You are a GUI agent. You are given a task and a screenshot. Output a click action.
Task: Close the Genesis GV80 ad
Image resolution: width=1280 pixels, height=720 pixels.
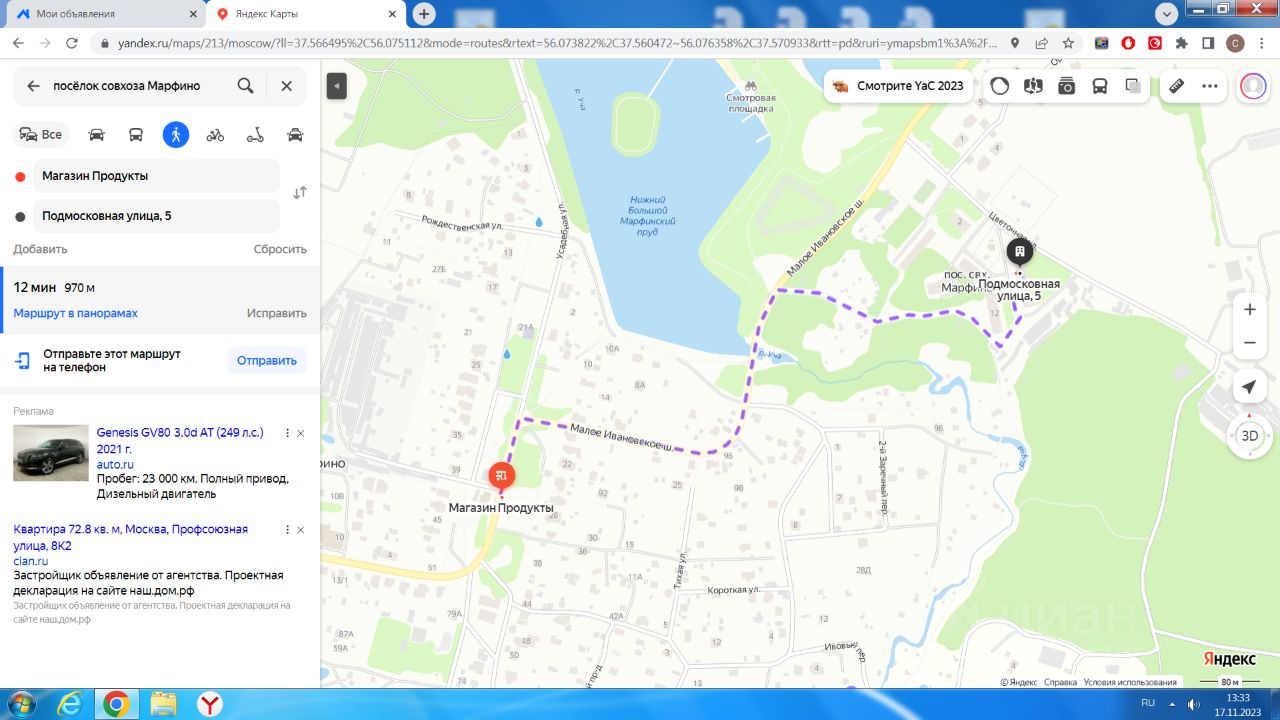coord(301,433)
